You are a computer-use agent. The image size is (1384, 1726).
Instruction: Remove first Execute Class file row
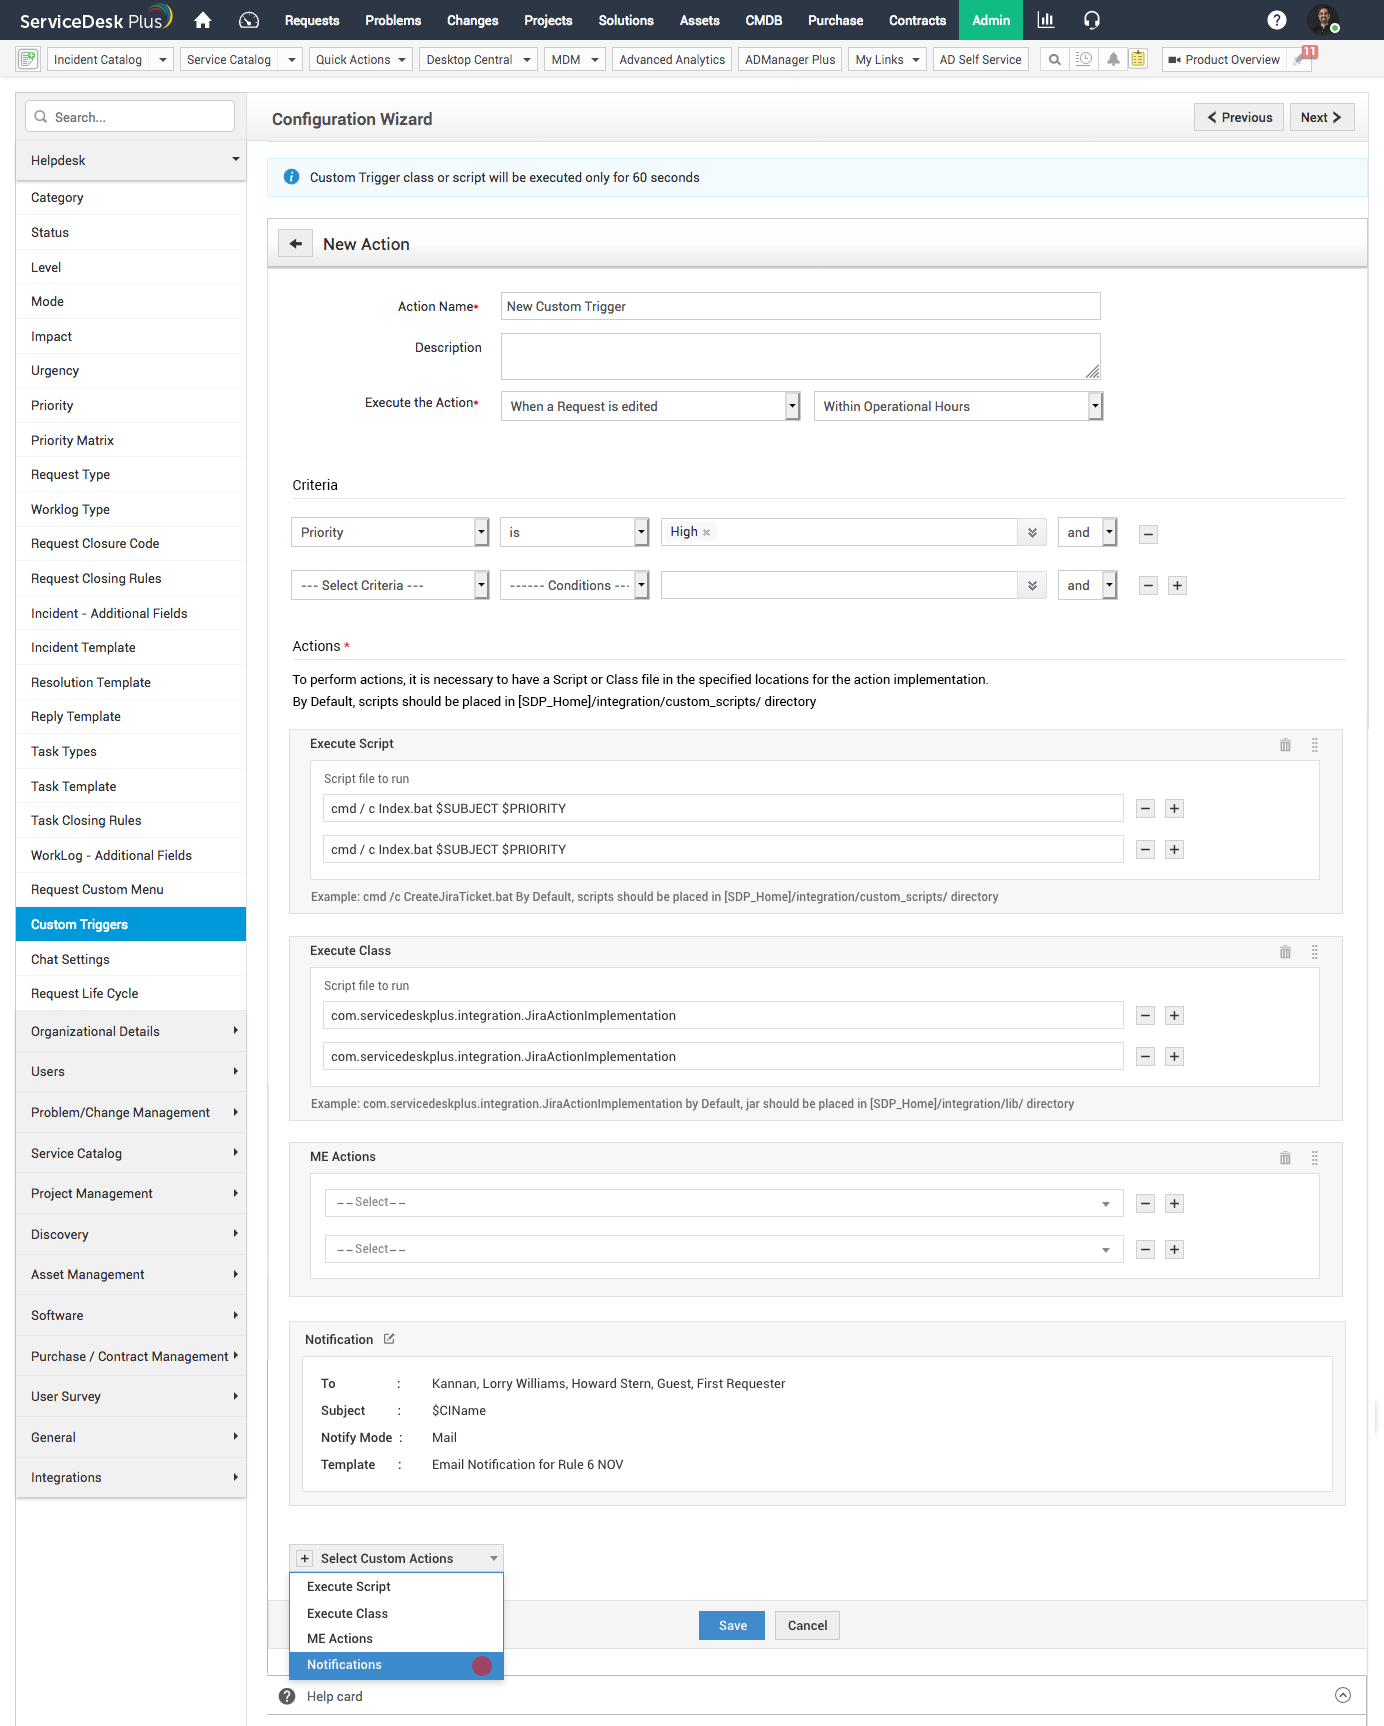pos(1146,1016)
